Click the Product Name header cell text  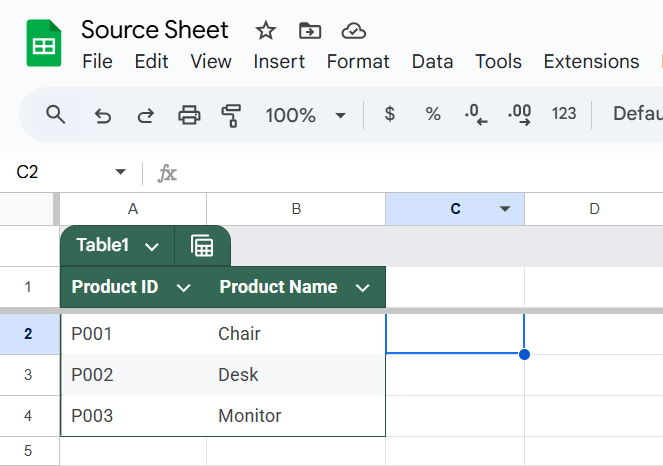[278, 287]
